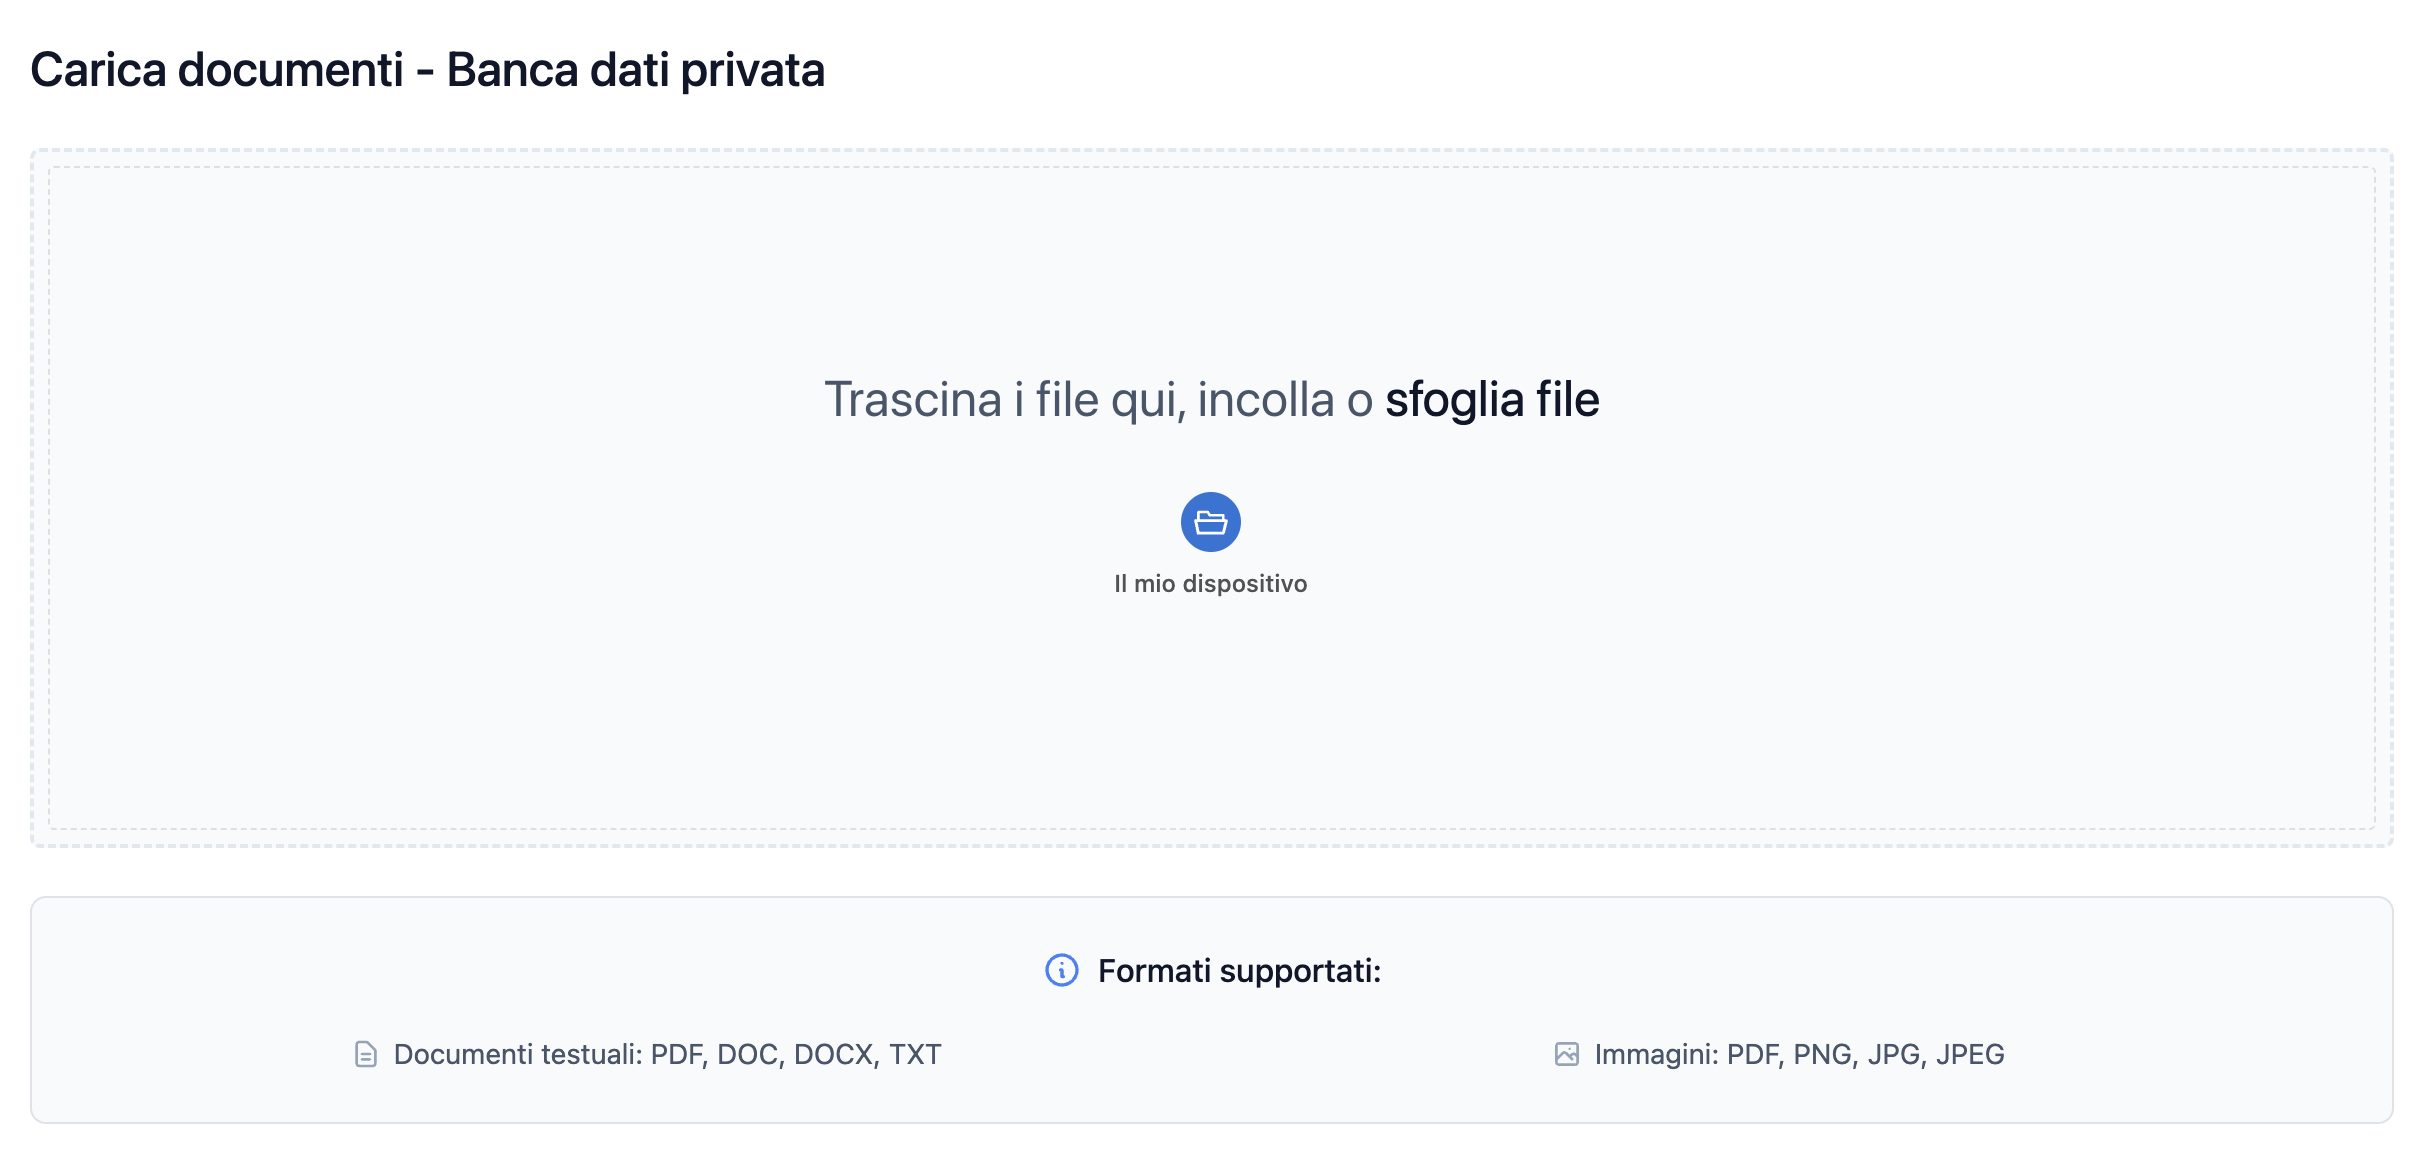
Task: Click the 'PDF, DOC, DOCX, TXT' formats text
Action: point(796,1054)
